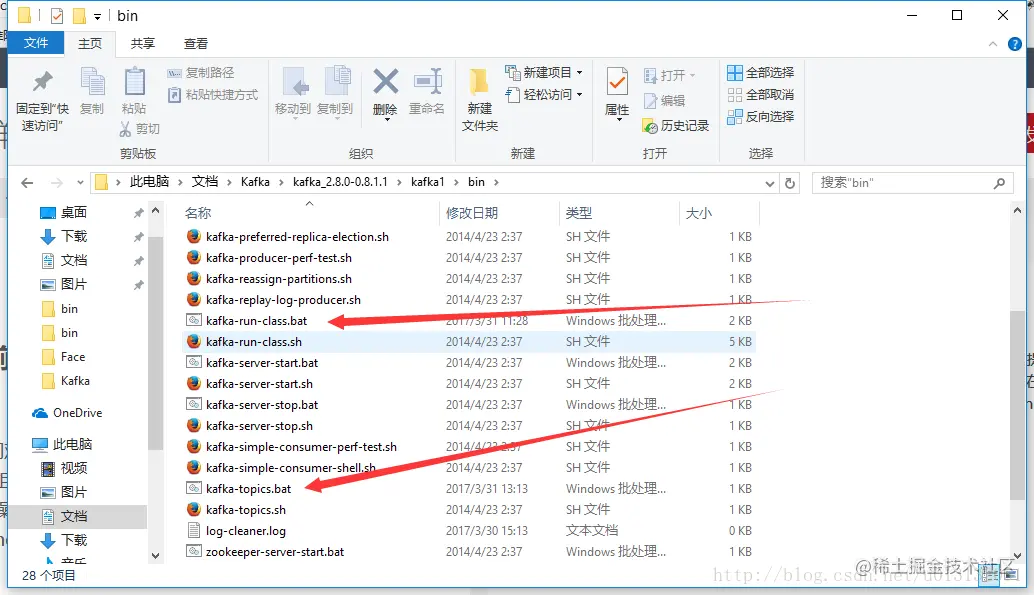The height and width of the screenshot is (595, 1034).
Task: Click the Copy icon in the ribbon
Action: pos(92,82)
